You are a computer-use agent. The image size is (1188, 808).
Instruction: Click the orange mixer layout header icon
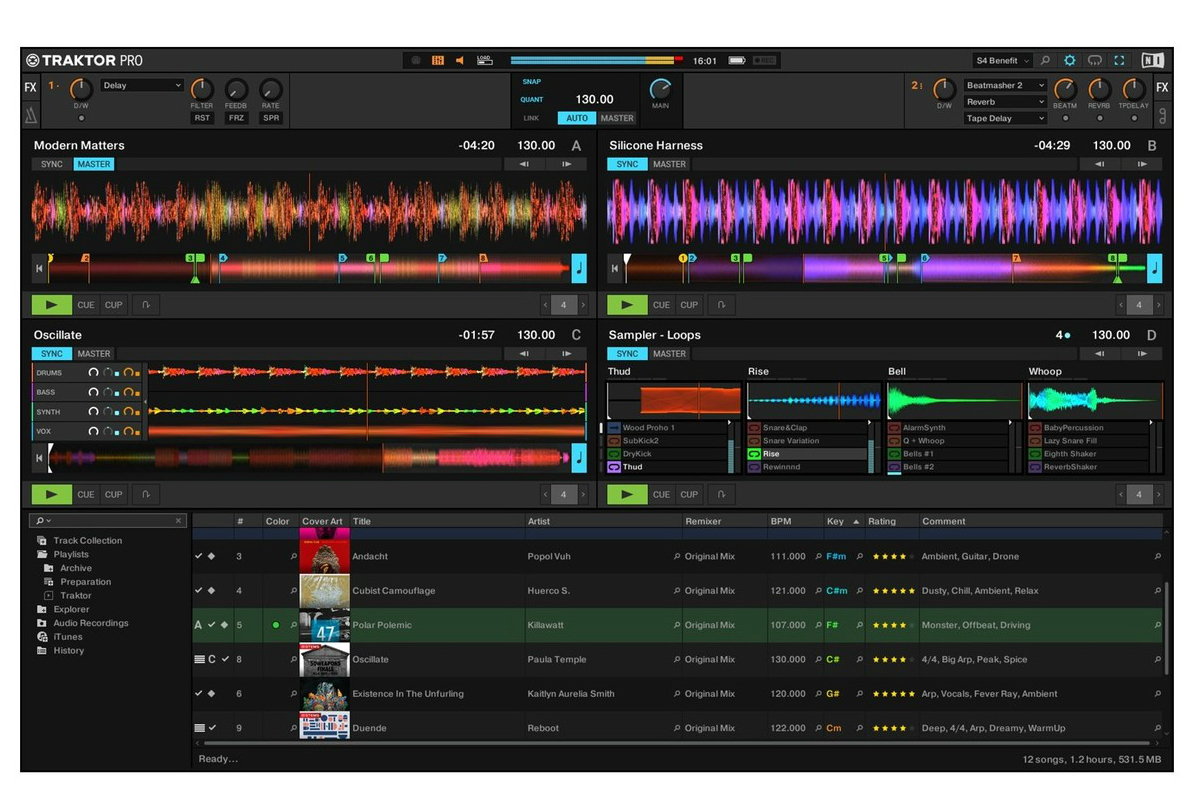coord(438,61)
